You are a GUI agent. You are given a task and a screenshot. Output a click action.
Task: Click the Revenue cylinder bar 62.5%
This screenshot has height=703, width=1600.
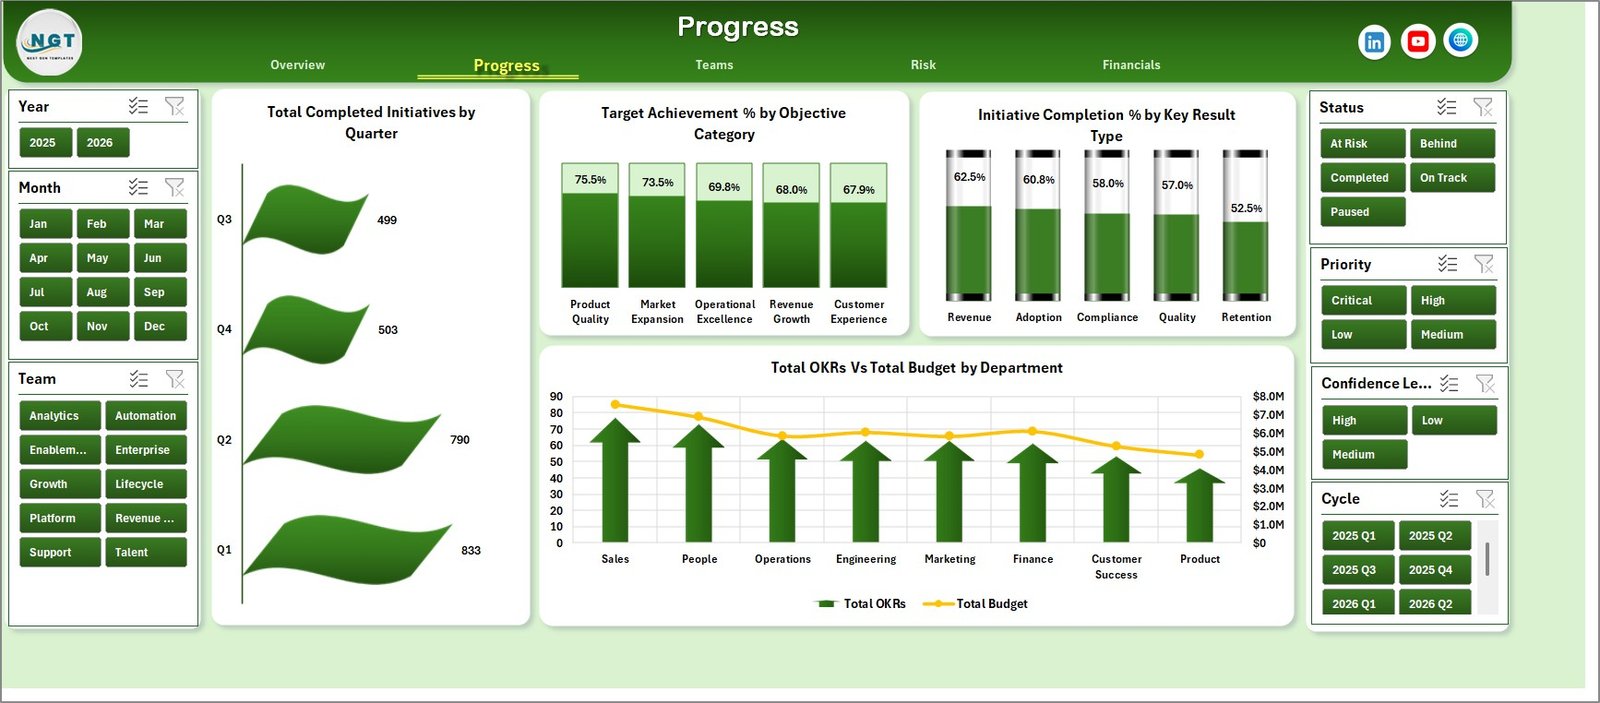point(969,225)
